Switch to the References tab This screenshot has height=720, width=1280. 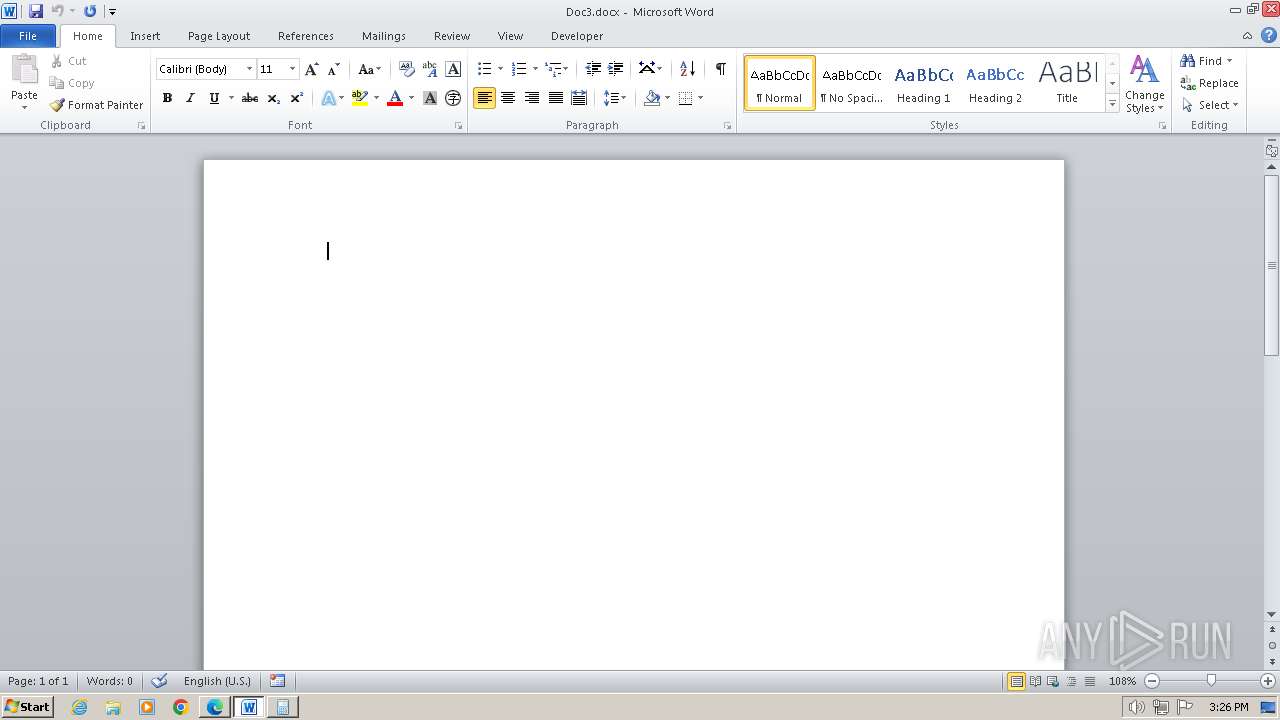(306, 36)
